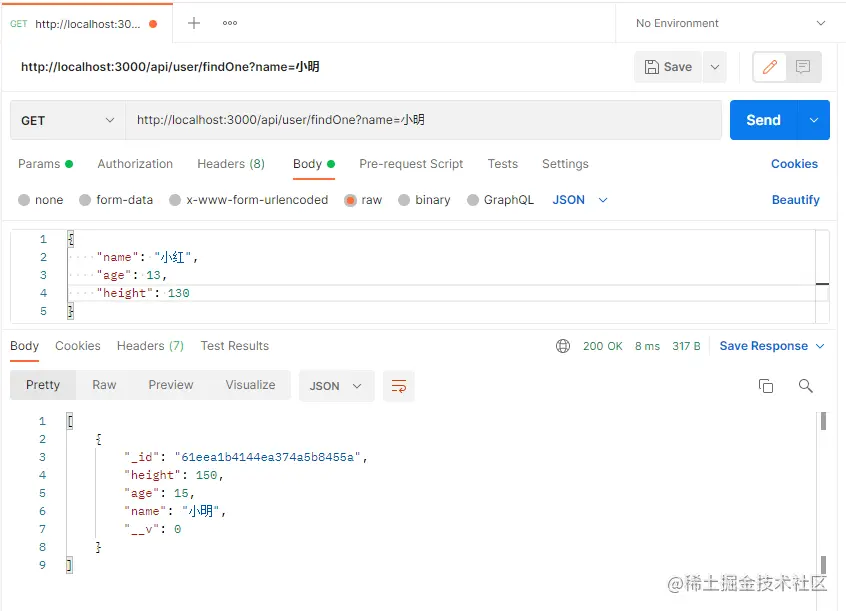The height and width of the screenshot is (611, 846).
Task: Open the tab options three-dots menu
Action: pyautogui.click(x=230, y=23)
